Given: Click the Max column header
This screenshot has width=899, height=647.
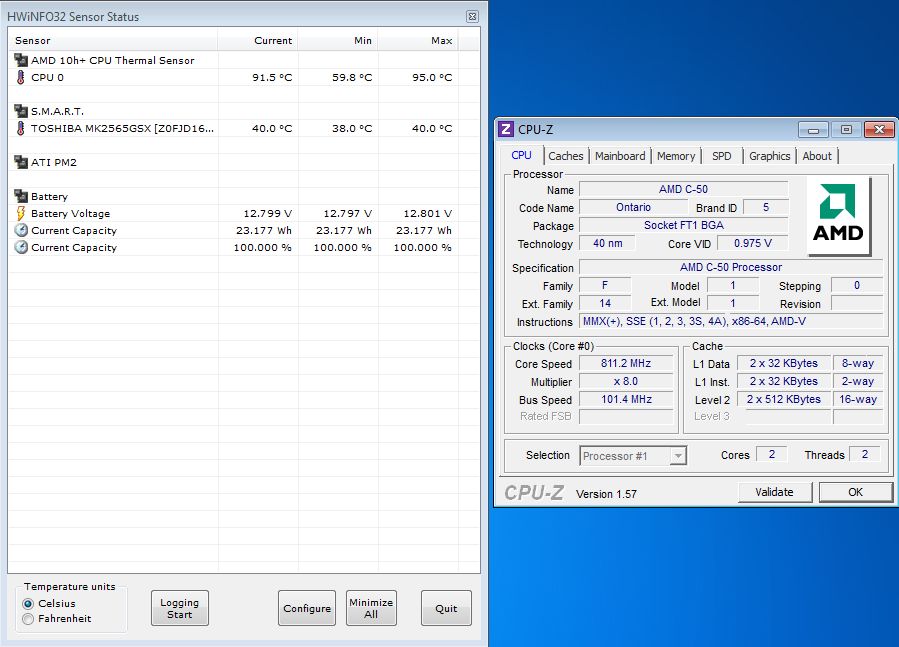Looking at the screenshot, I should (418, 41).
